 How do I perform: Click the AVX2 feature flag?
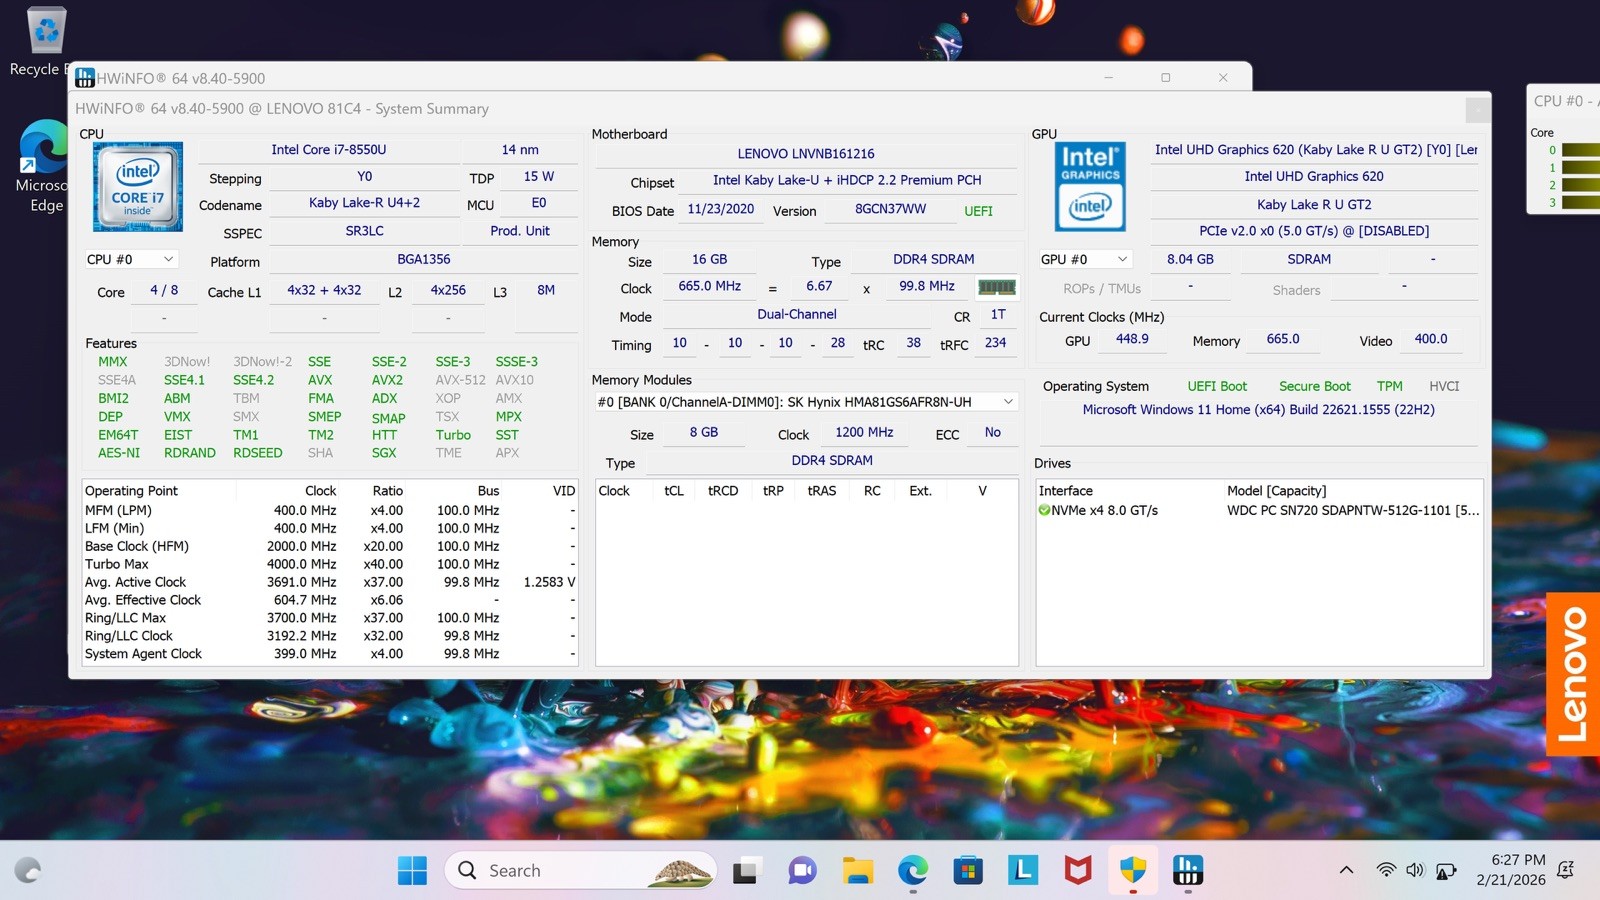(x=387, y=380)
